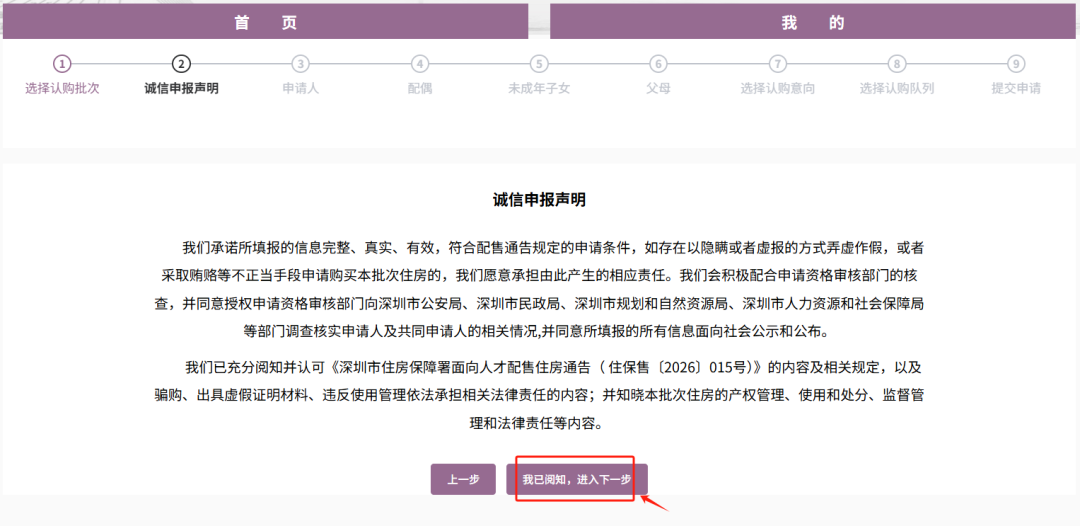Screen dimensions: 1080x526
Task: Select step 8 circle 选择认购队列
Action: point(897,64)
